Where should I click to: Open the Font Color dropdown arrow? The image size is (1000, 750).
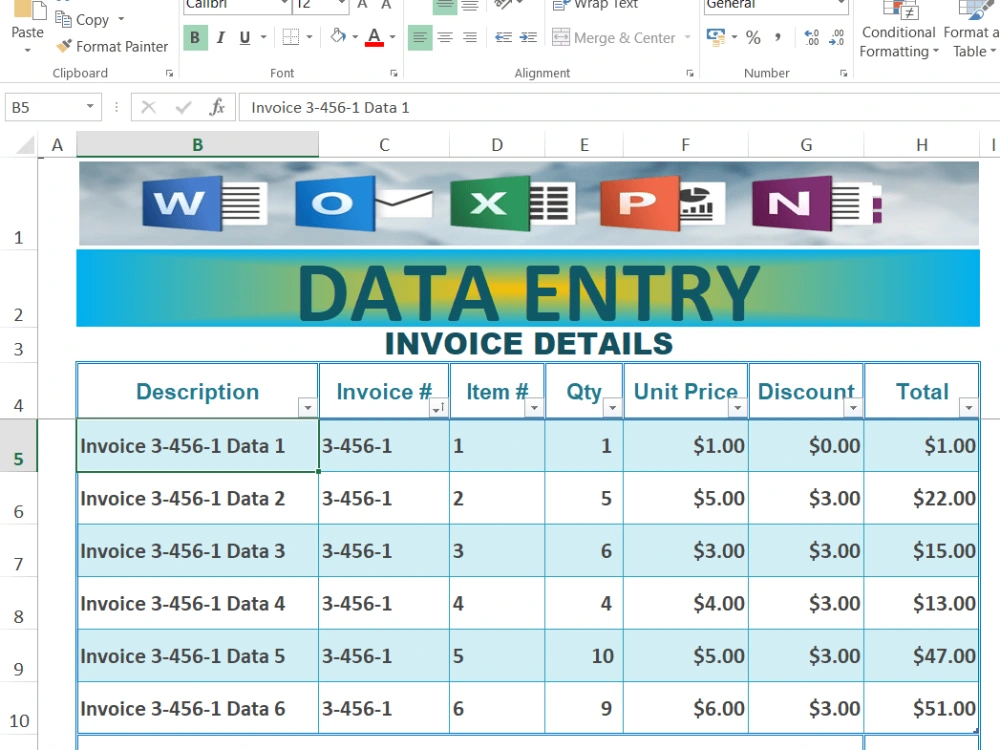(392, 37)
